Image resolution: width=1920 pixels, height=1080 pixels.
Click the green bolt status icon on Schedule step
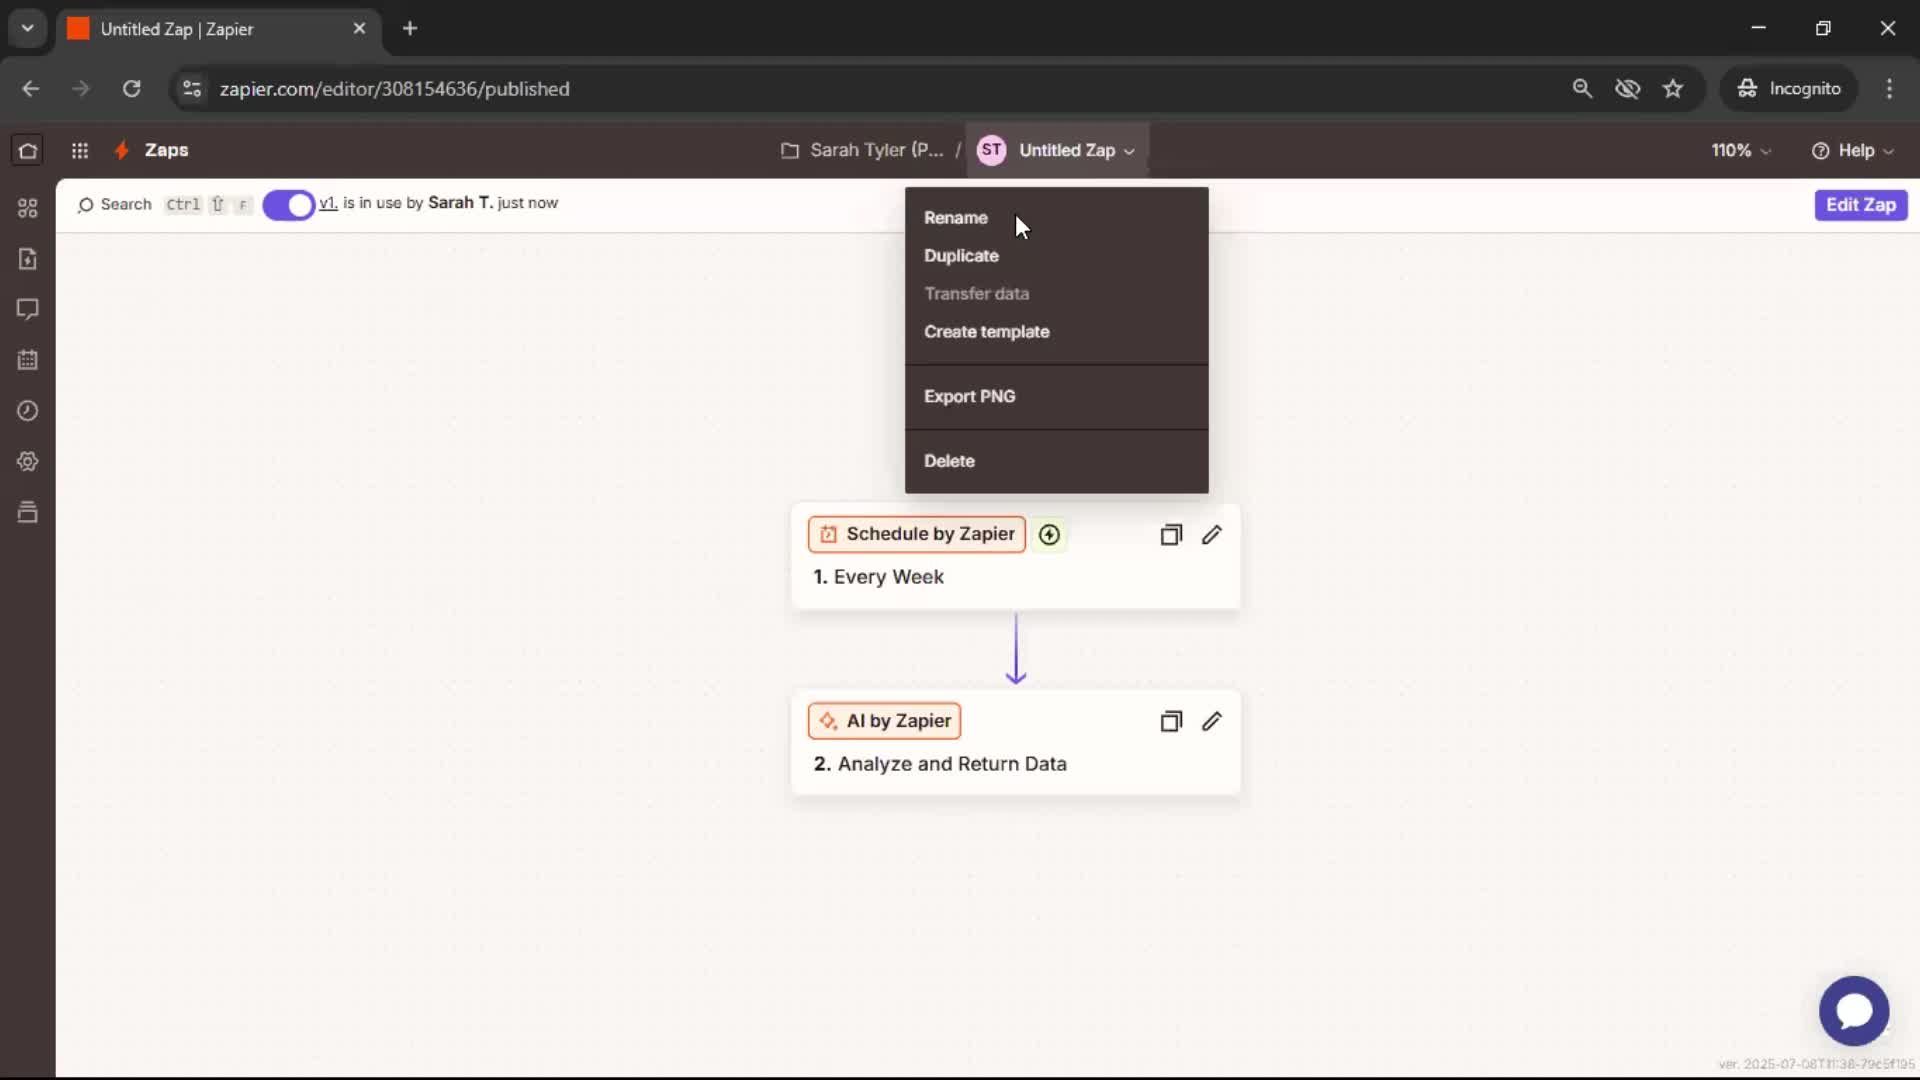pyautogui.click(x=1049, y=535)
